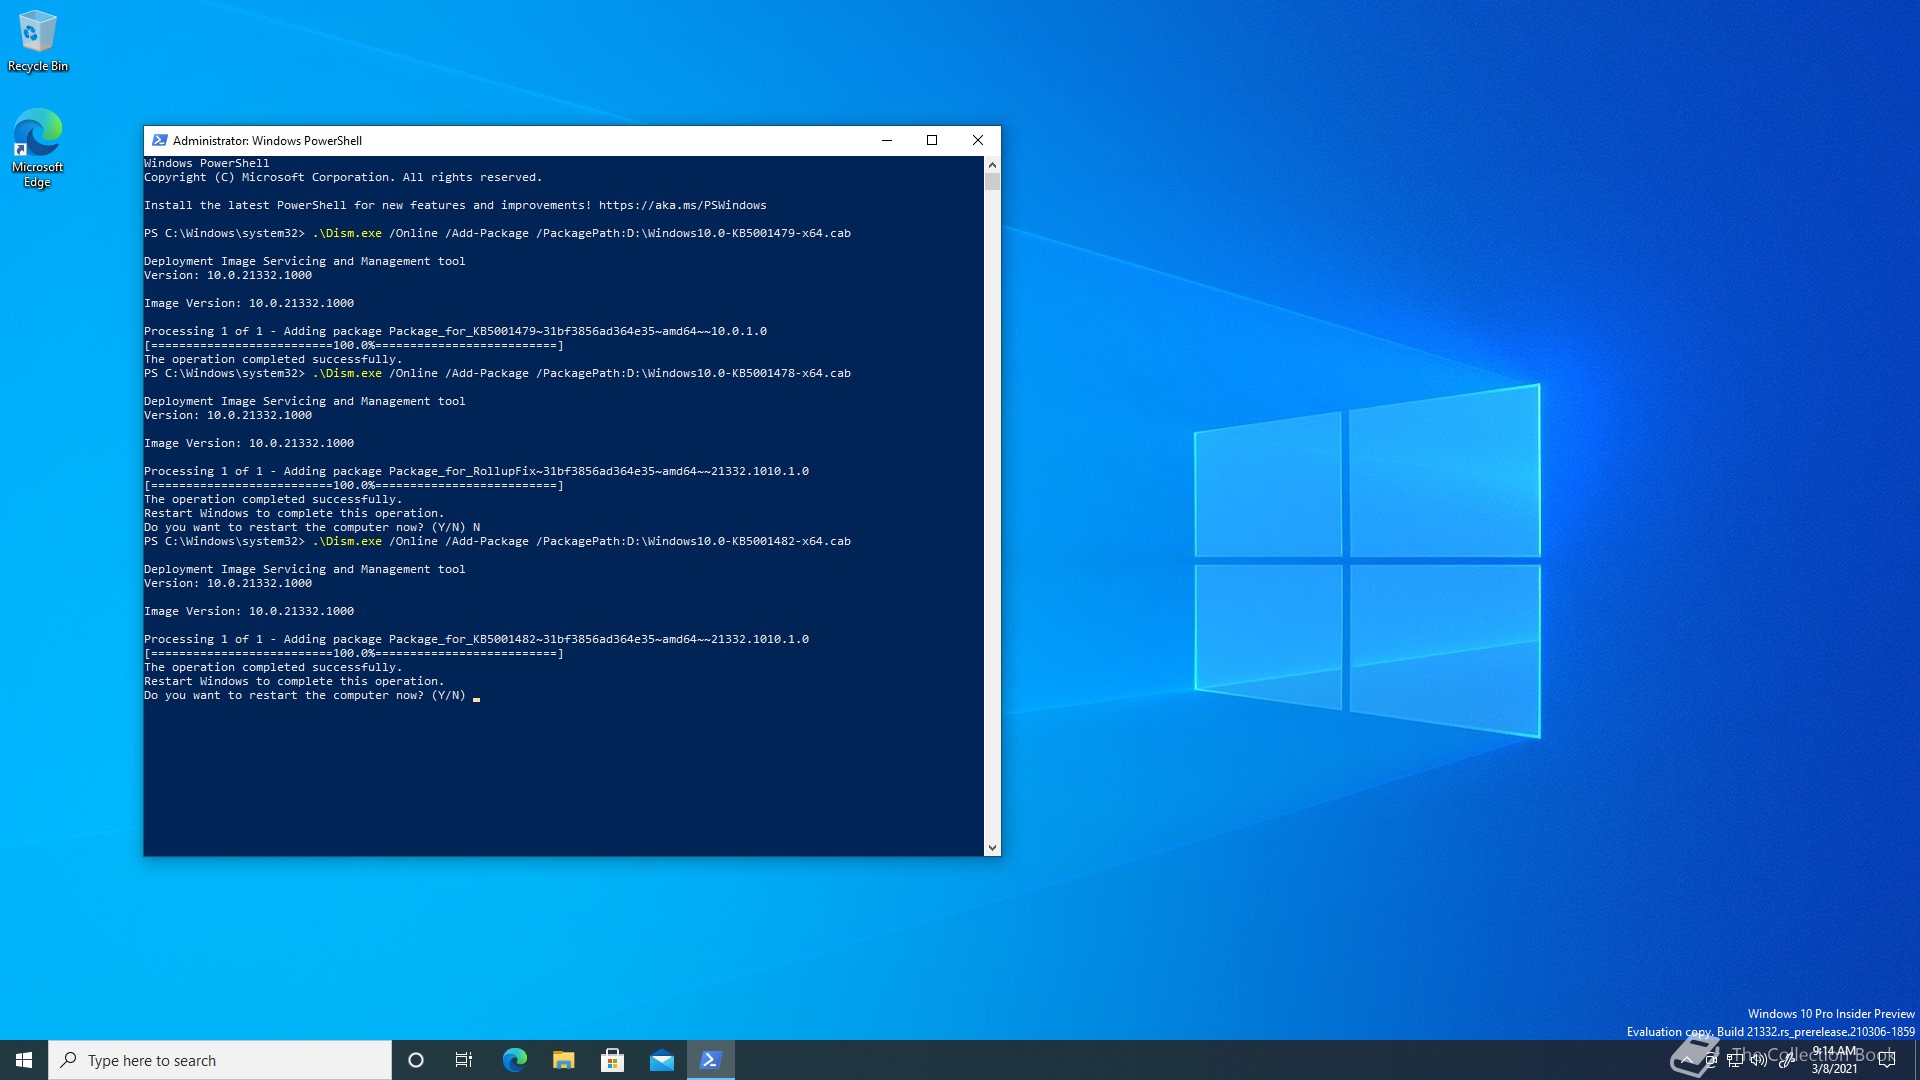
Task: Open Cortana from the taskbar
Action: coord(416,1060)
